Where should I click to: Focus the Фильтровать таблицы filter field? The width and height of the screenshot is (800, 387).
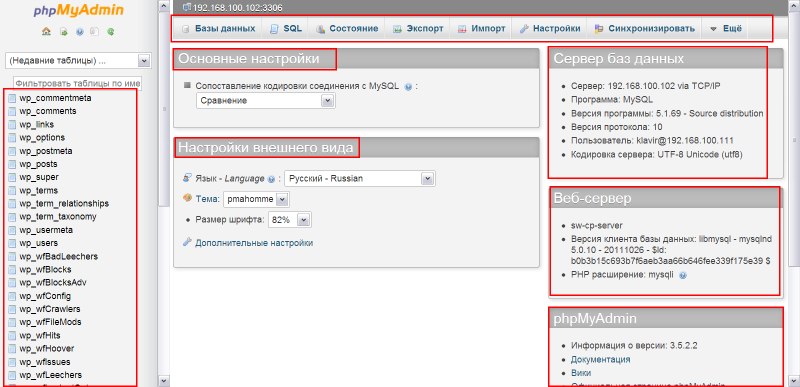pyautogui.click(x=78, y=83)
